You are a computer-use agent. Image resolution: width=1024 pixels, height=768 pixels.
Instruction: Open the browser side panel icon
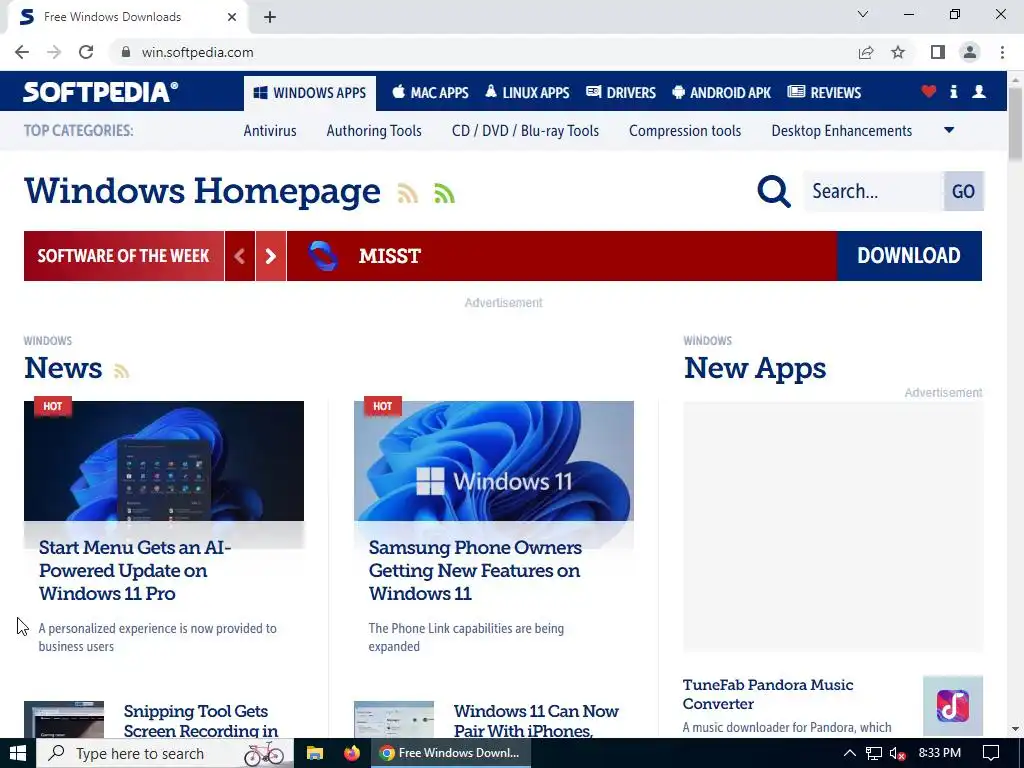click(938, 52)
